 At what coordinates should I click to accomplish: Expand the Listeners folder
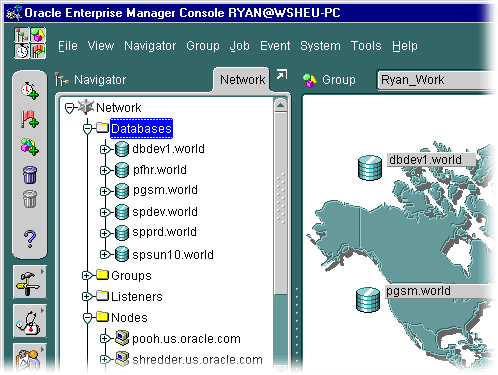87,296
